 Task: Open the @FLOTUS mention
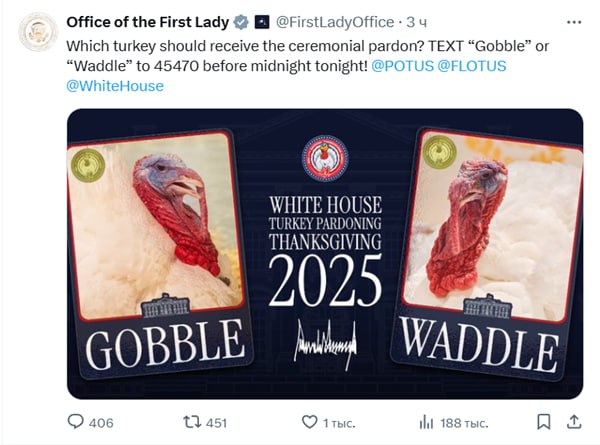(x=473, y=66)
